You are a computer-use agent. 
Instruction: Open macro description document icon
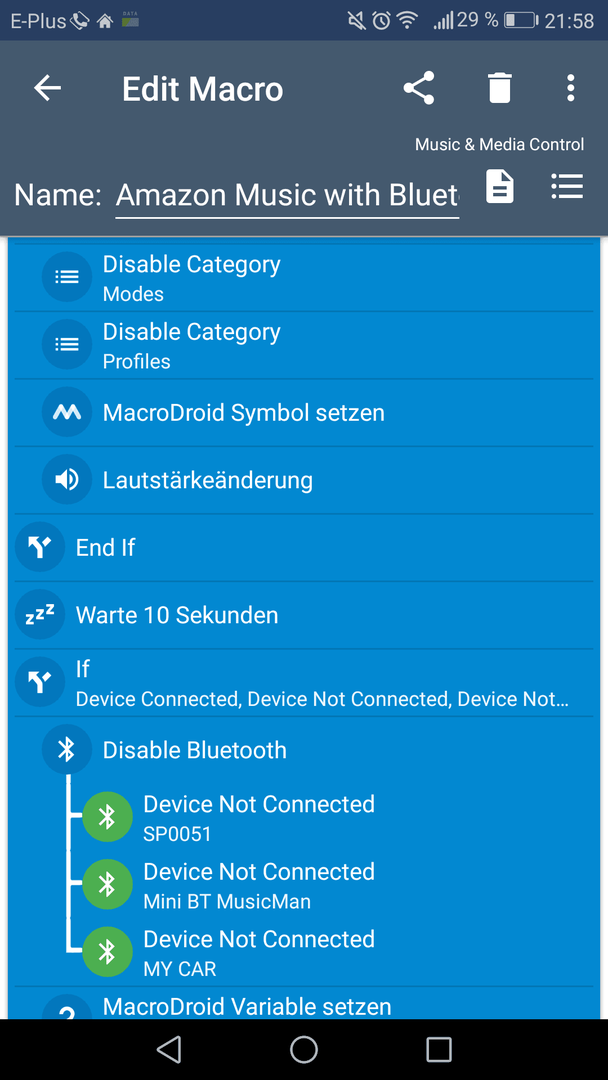500,187
